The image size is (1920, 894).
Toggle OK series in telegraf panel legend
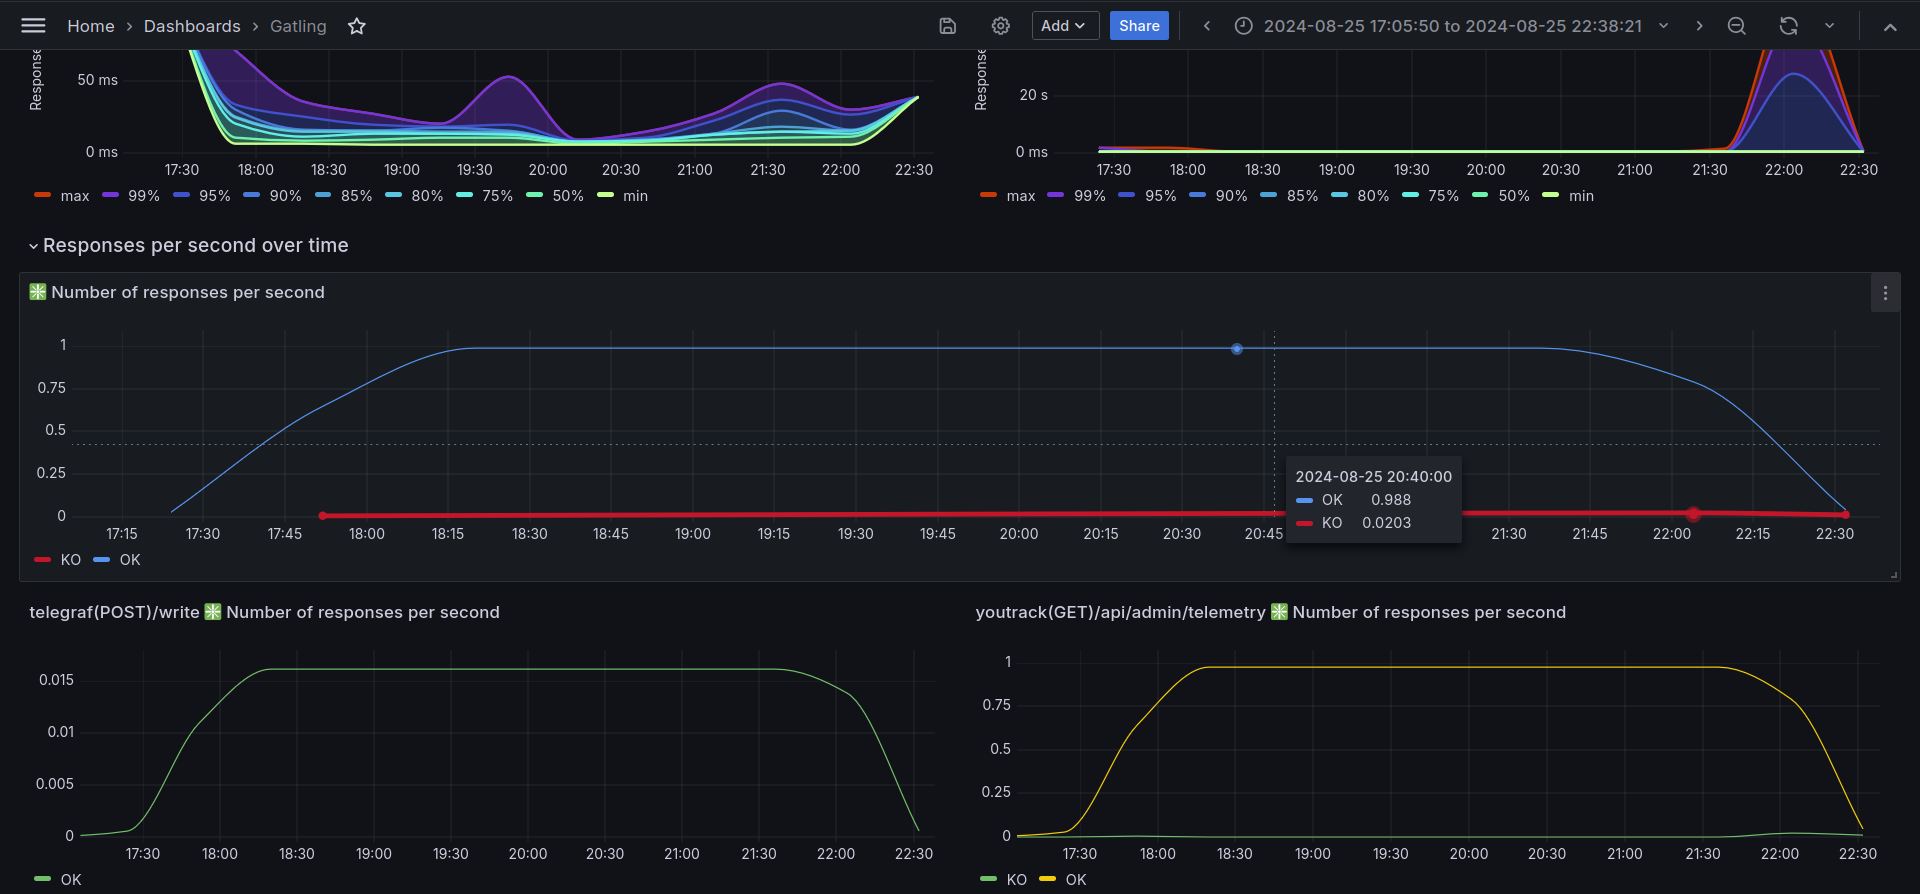(x=58, y=880)
